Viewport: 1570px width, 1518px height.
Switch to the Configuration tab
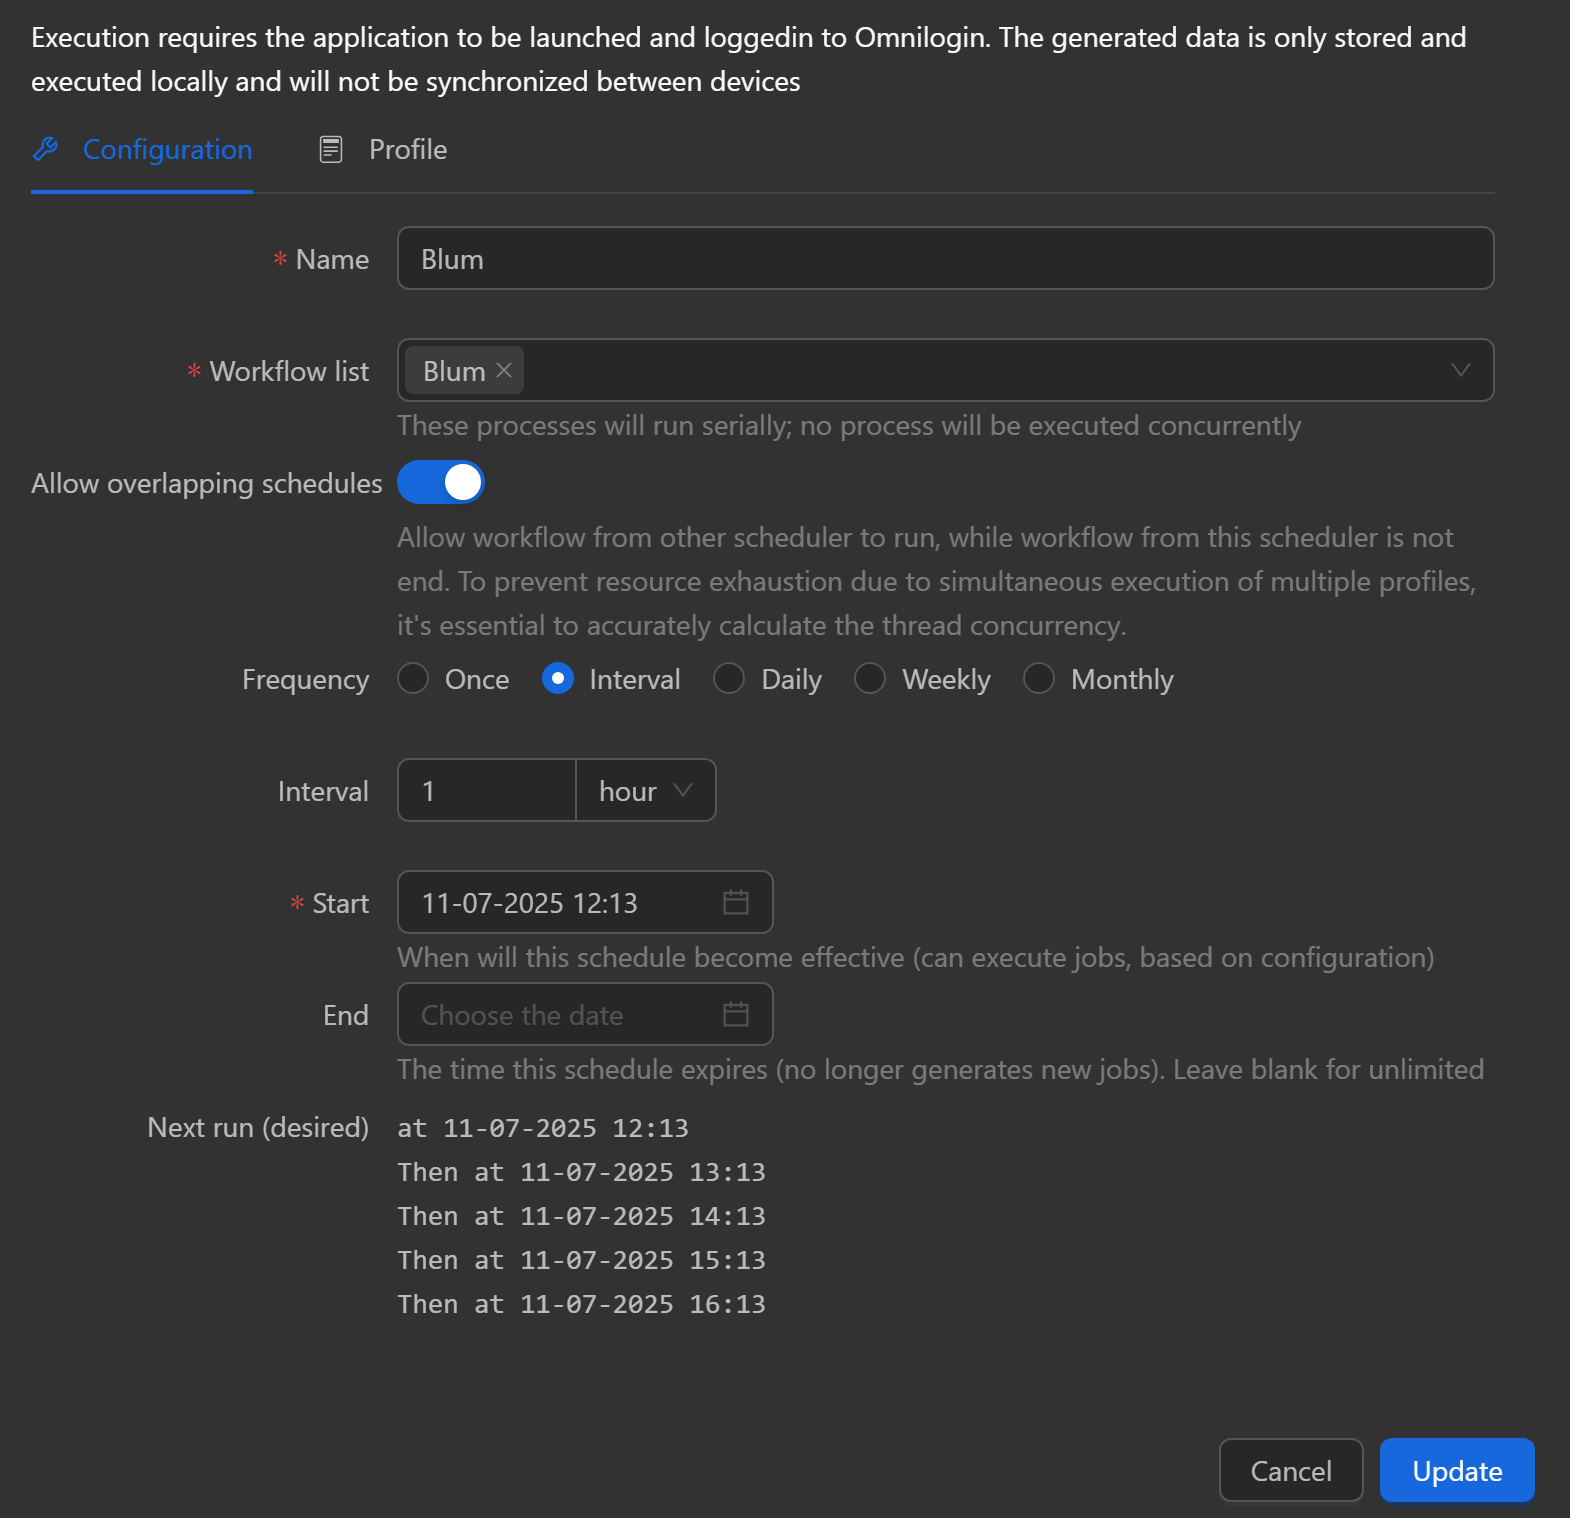(167, 149)
